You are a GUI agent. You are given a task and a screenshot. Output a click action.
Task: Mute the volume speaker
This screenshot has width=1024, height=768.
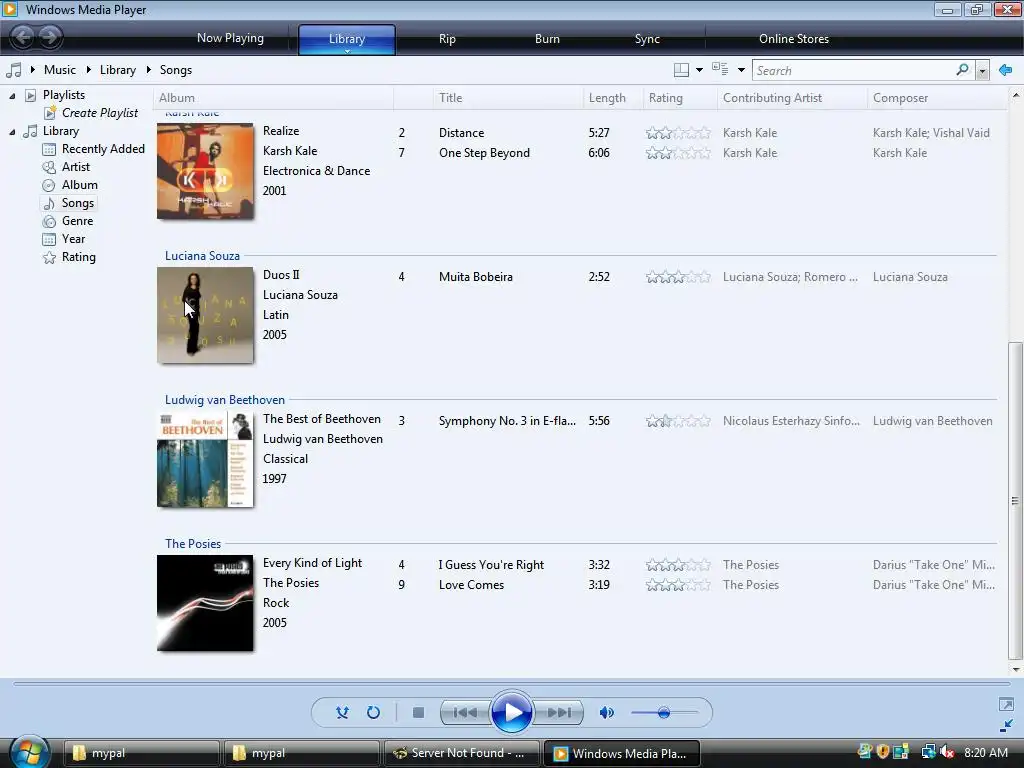[606, 712]
